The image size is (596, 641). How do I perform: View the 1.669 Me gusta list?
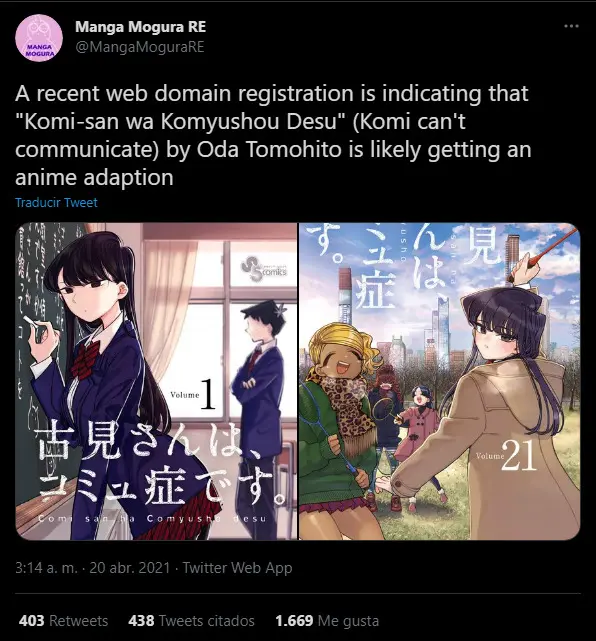tap(327, 621)
